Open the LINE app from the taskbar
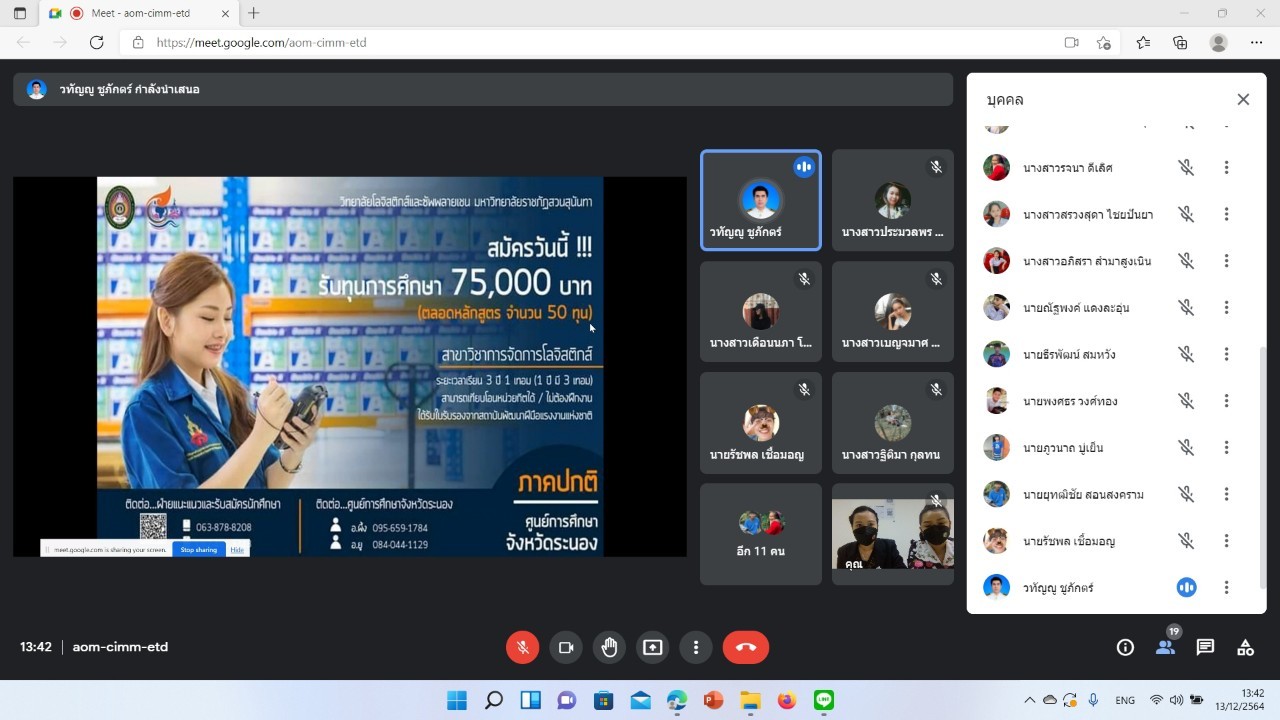The image size is (1280, 720). [x=823, y=700]
